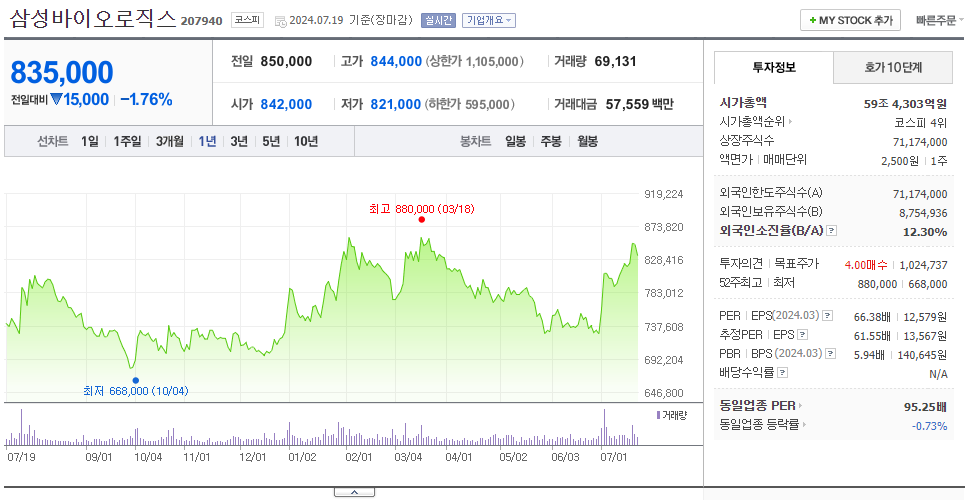
Task: Select 3개월 line chart period
Action: tap(170, 141)
